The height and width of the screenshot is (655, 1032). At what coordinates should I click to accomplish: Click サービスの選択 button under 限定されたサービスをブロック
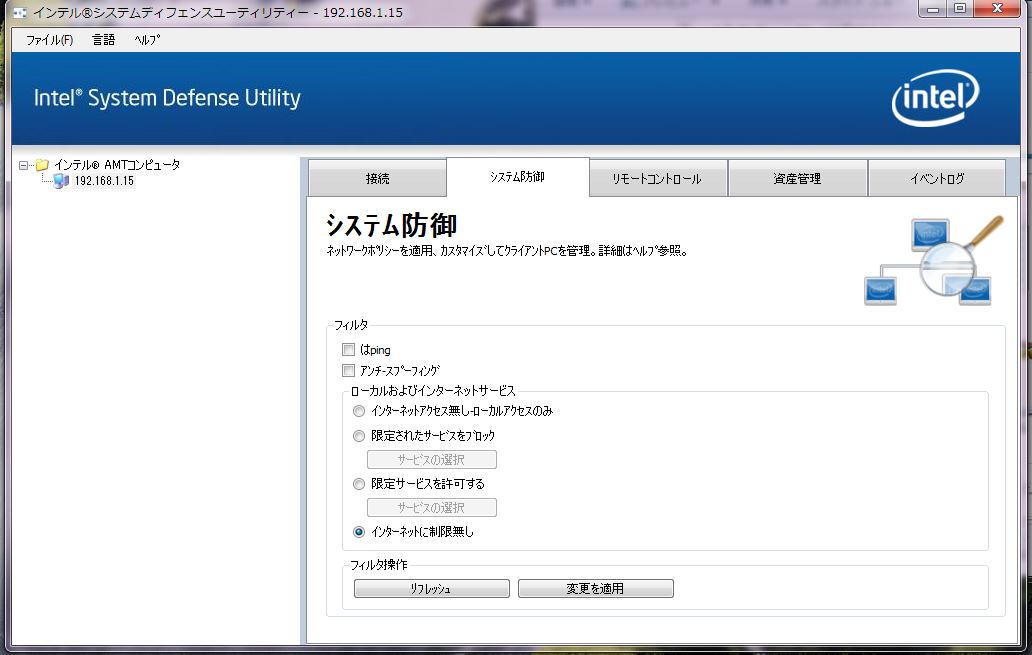point(432,459)
